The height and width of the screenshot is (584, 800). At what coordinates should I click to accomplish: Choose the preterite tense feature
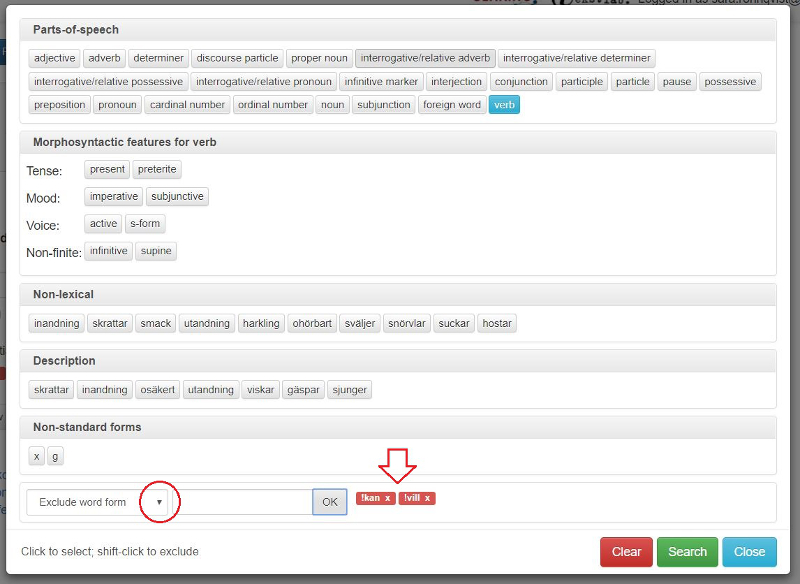pyautogui.click(x=158, y=170)
